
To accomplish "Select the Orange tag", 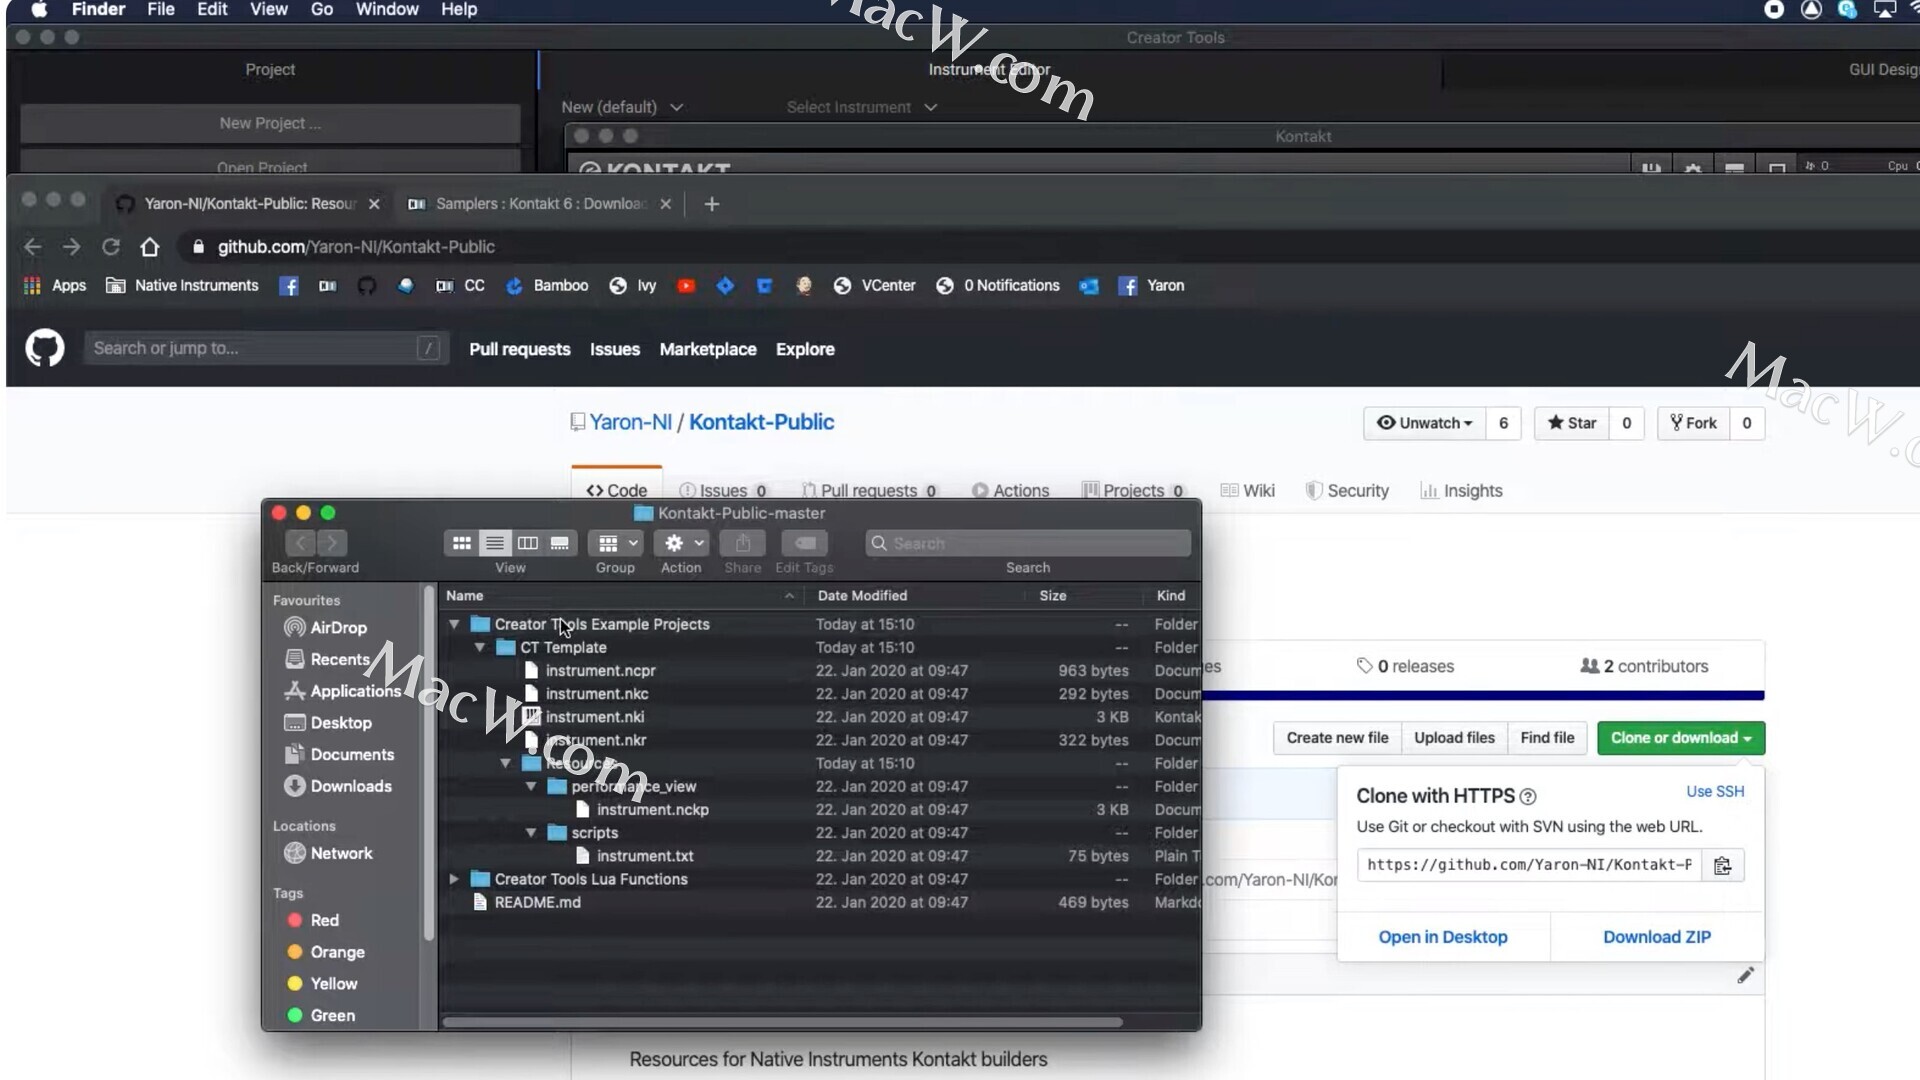I will click(326, 952).
